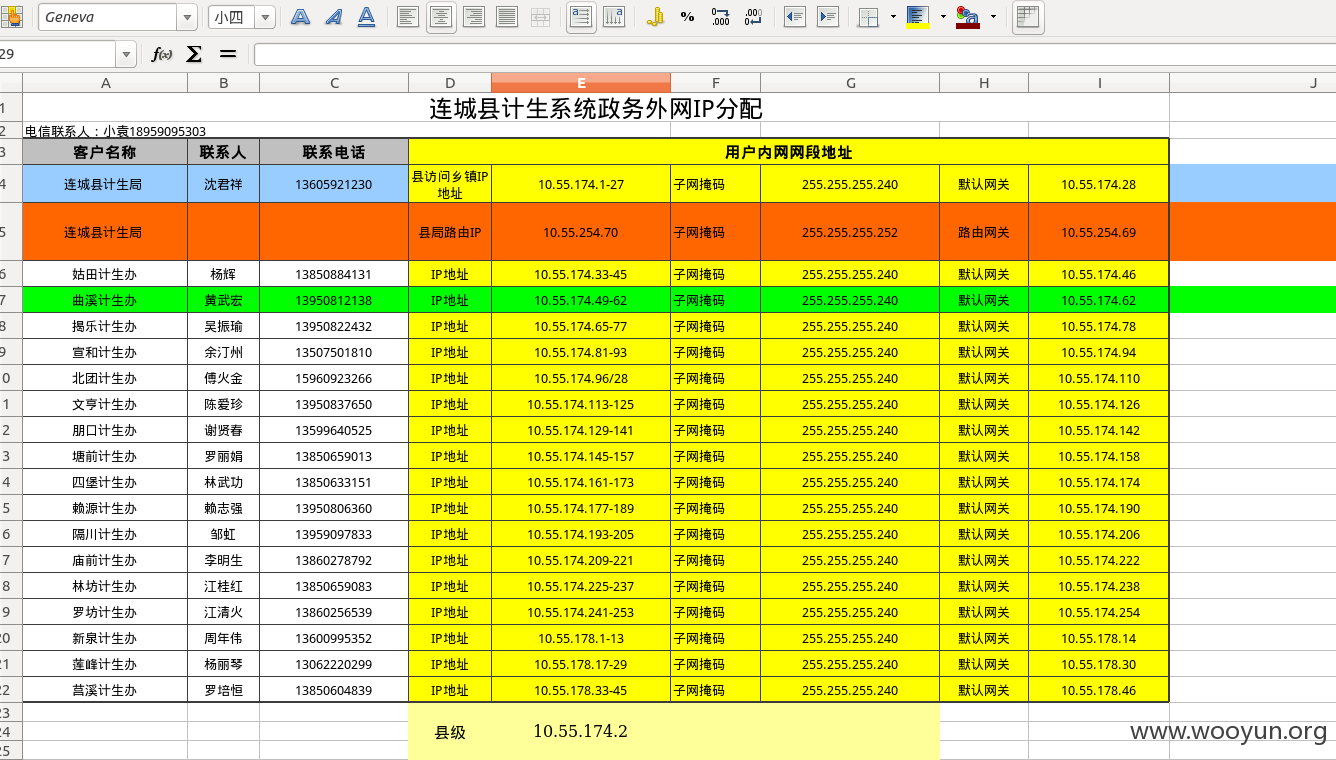
Task: Apply the yellow background color
Action: 917,17
